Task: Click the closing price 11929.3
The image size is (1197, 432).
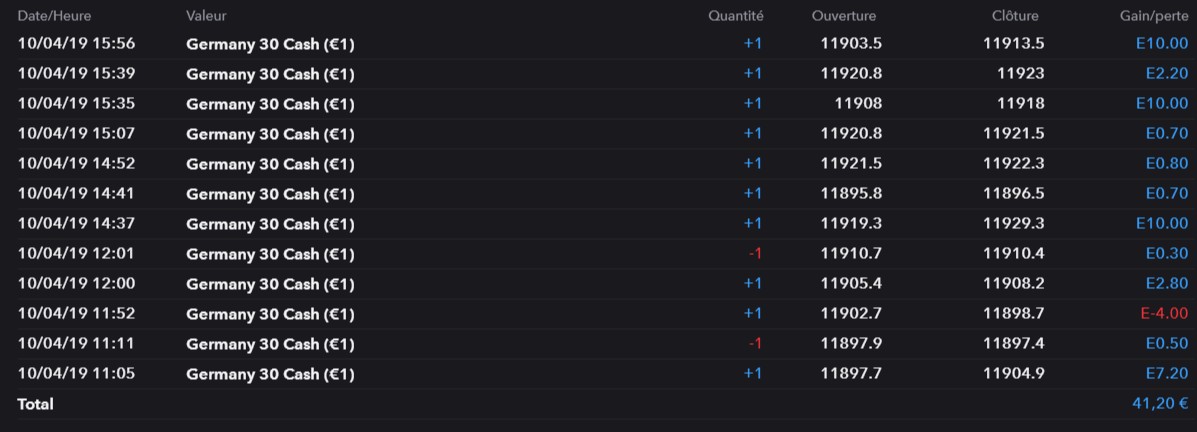Action: pyautogui.click(x=1013, y=224)
